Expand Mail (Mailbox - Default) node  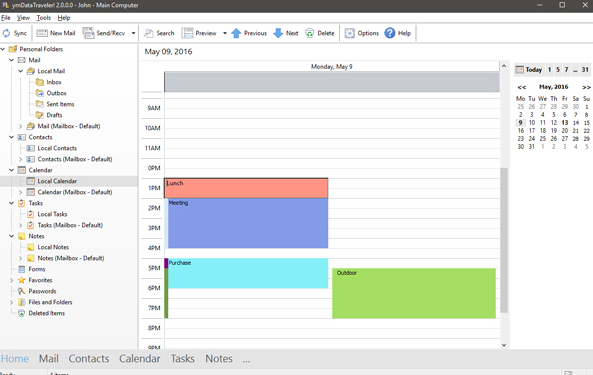21,126
